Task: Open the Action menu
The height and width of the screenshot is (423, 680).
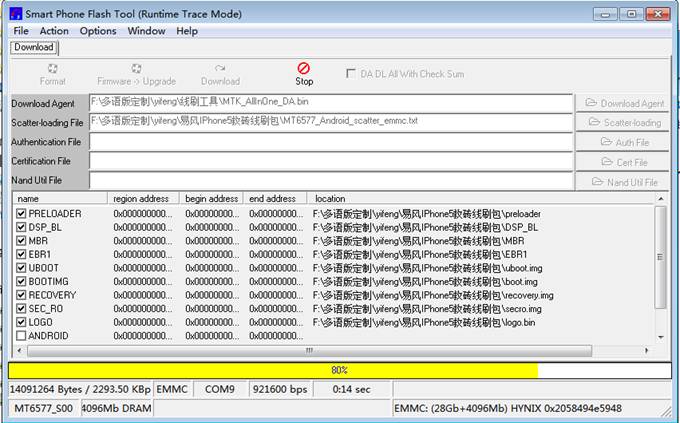Action: click(54, 31)
